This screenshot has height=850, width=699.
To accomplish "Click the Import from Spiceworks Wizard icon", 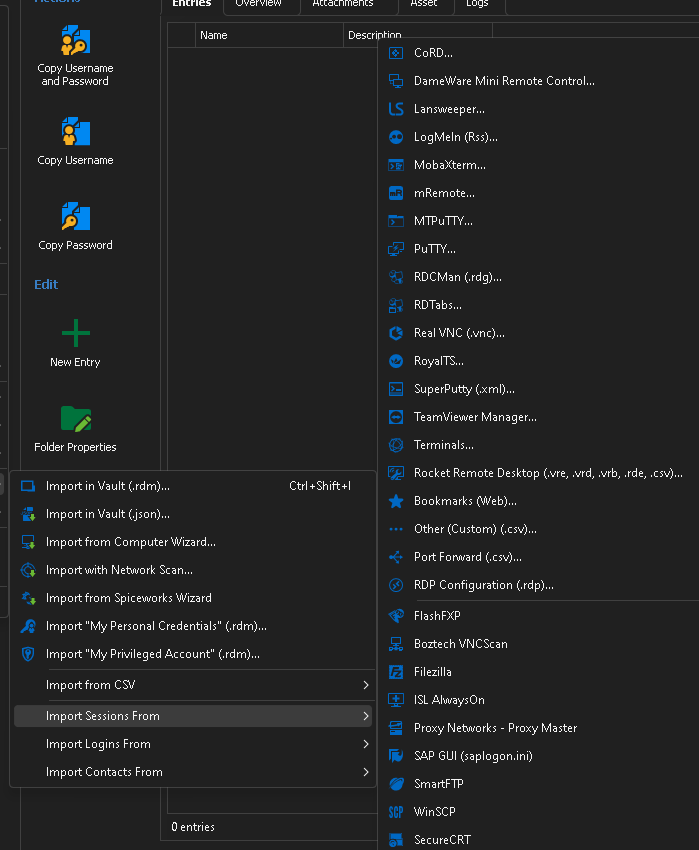I will pos(28,598).
